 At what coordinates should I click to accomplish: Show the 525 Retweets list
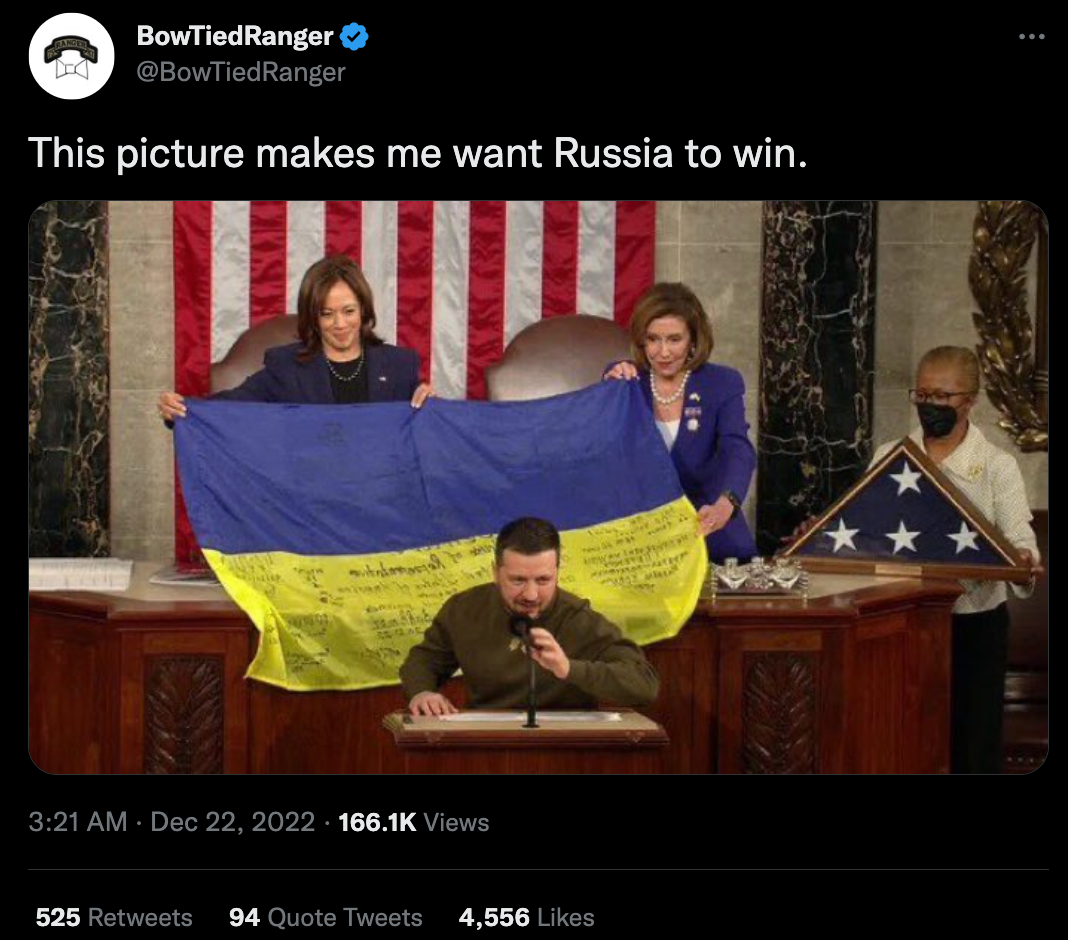click(x=114, y=918)
